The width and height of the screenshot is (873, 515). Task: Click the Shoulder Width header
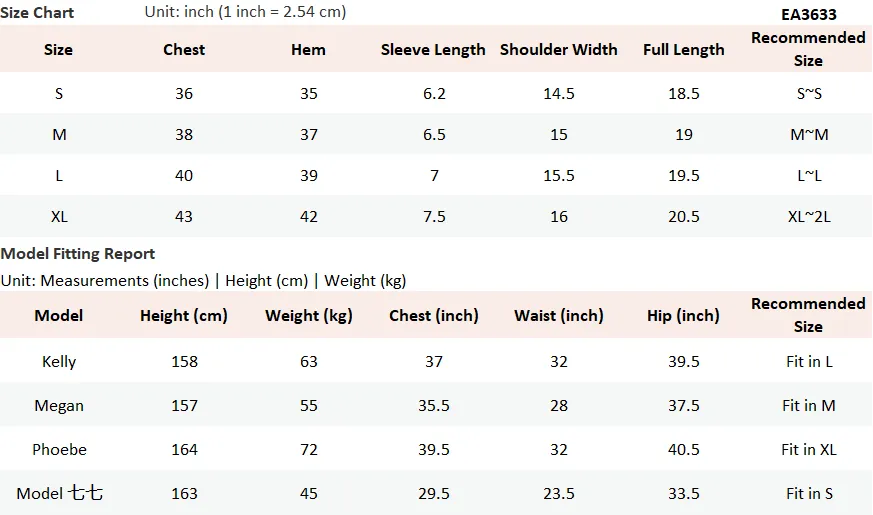(558, 50)
